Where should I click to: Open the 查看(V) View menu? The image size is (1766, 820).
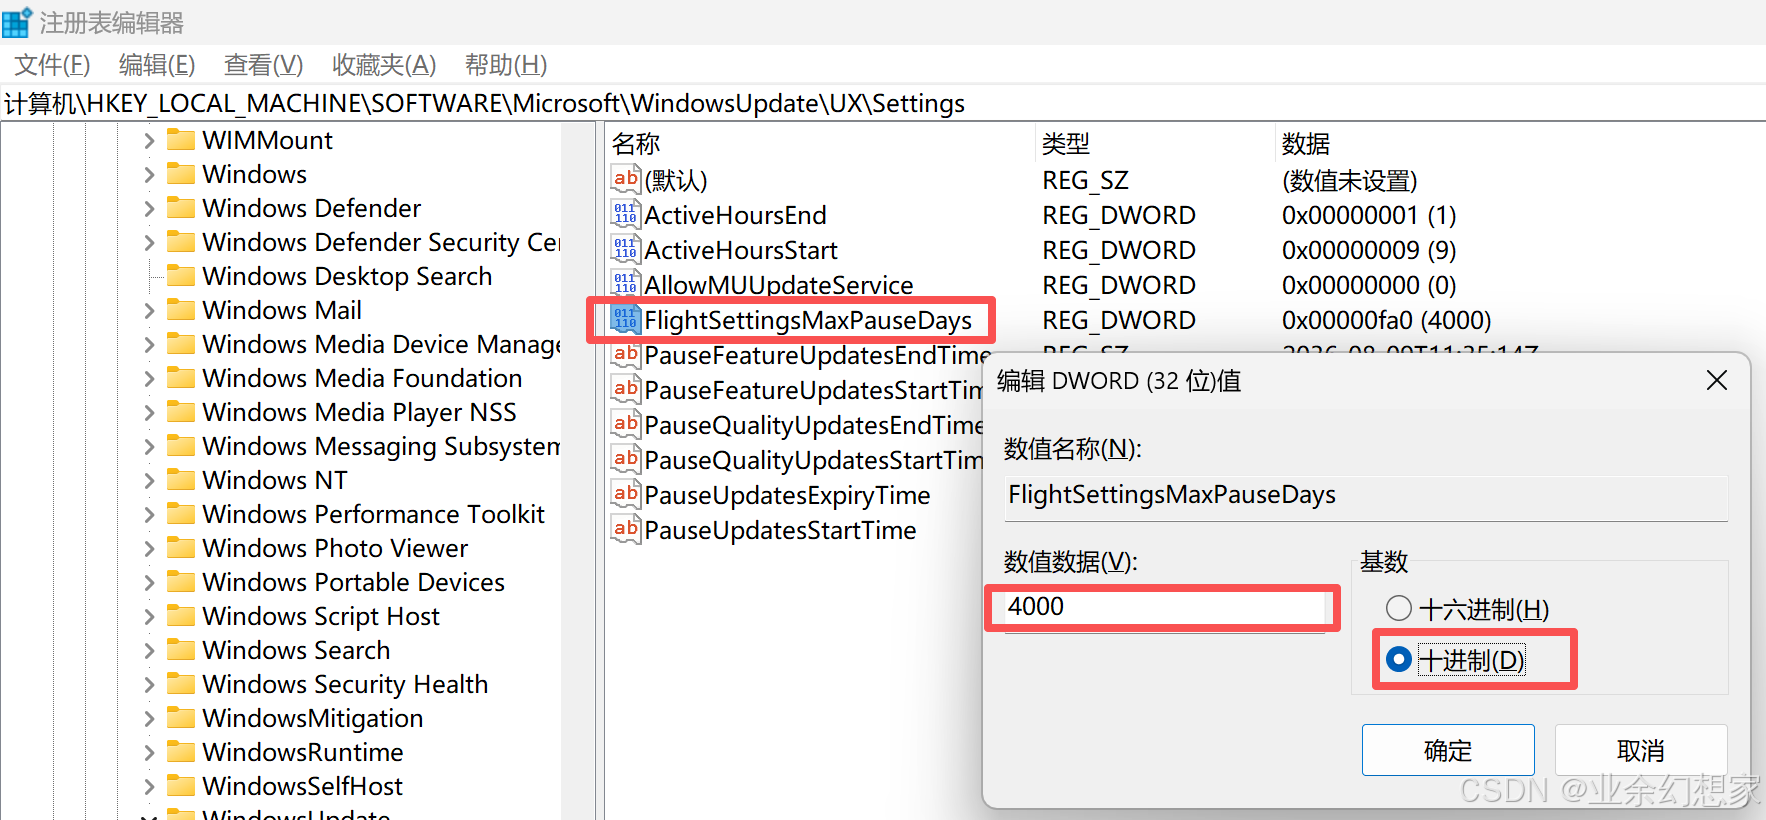click(x=263, y=65)
